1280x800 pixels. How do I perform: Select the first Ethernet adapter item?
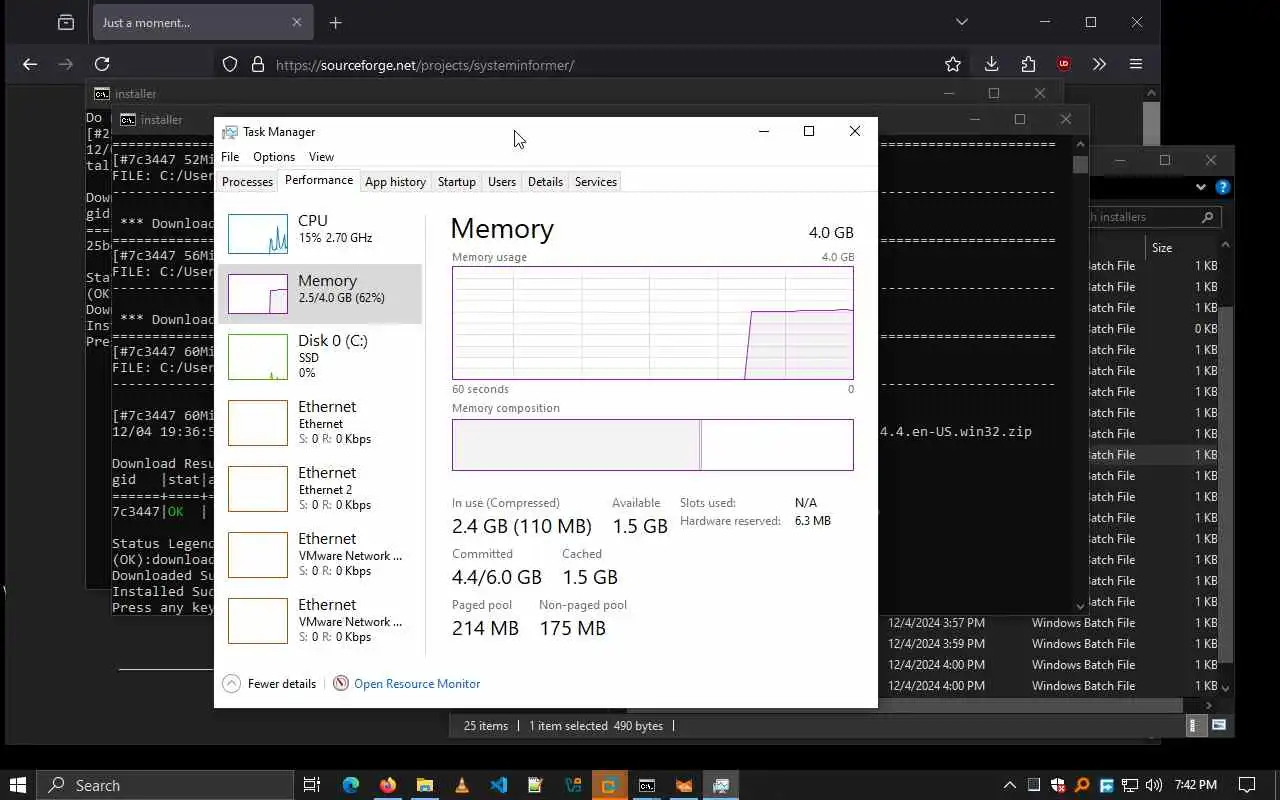[x=320, y=422]
